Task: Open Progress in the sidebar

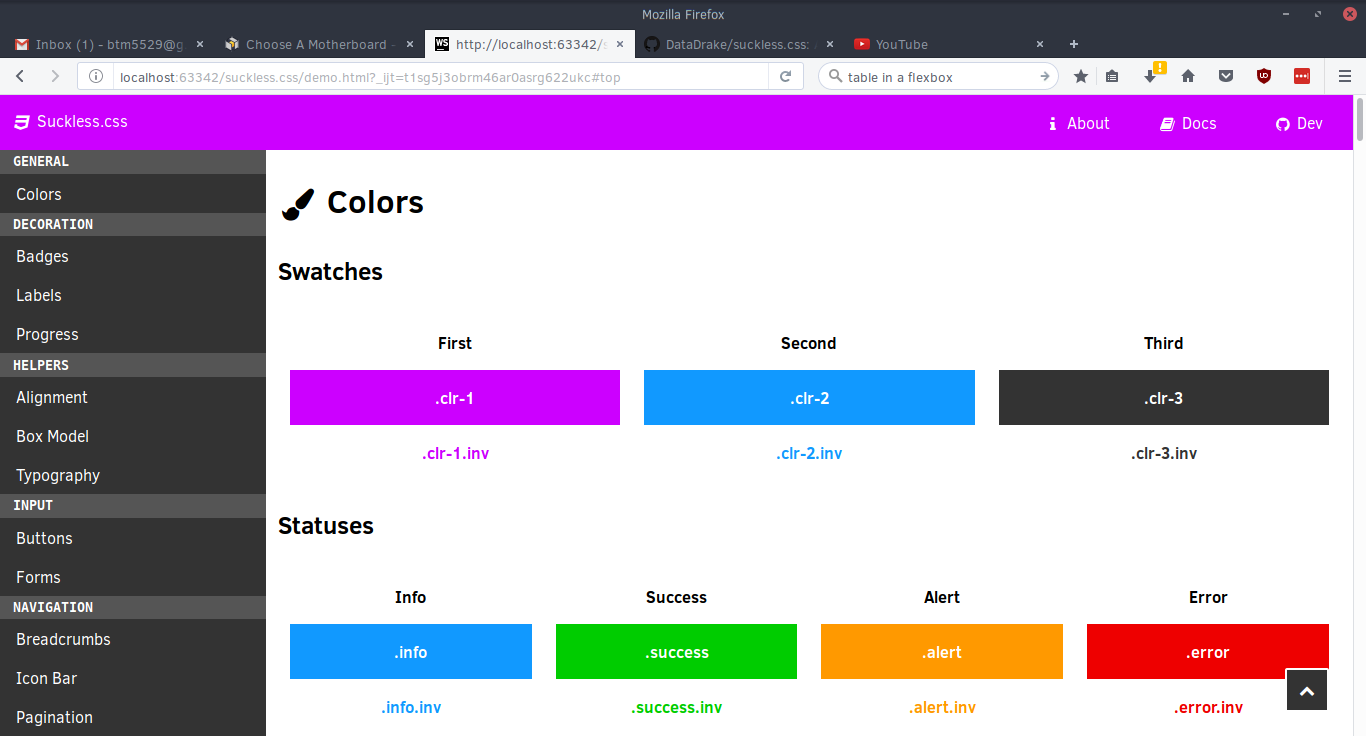Action: coord(133,334)
